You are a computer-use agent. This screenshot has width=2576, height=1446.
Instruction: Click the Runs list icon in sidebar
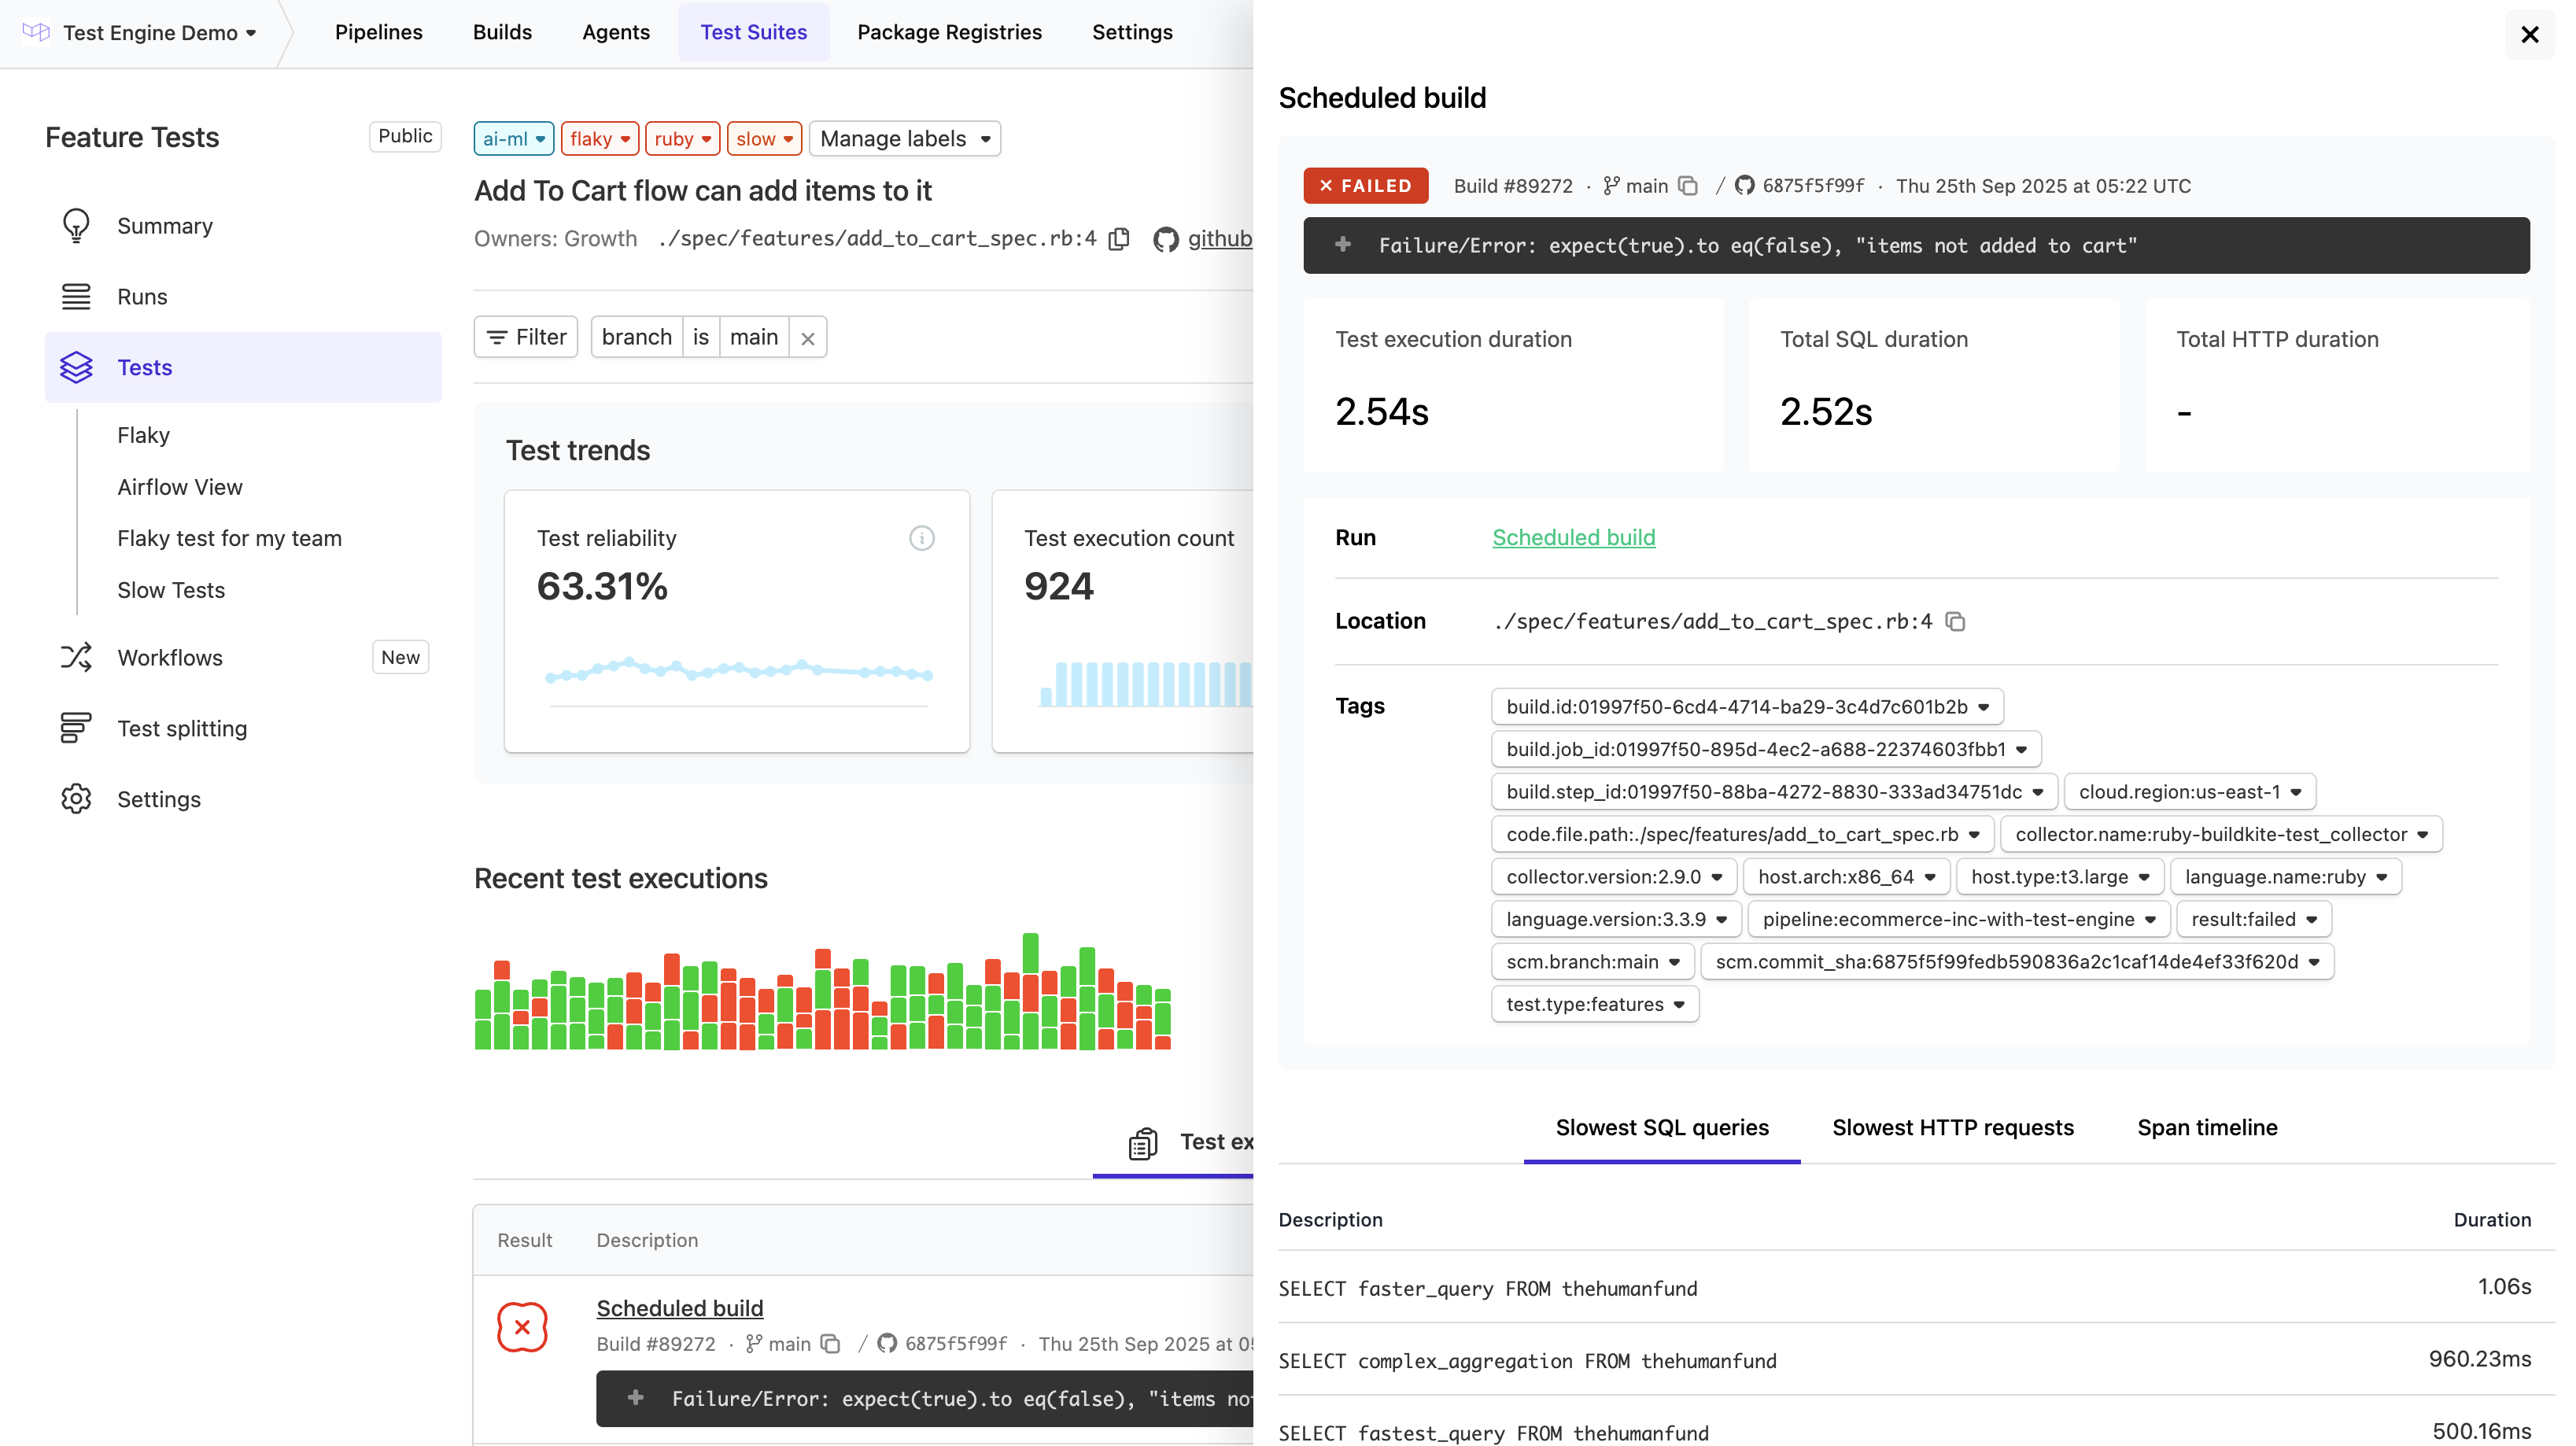[x=76, y=297]
